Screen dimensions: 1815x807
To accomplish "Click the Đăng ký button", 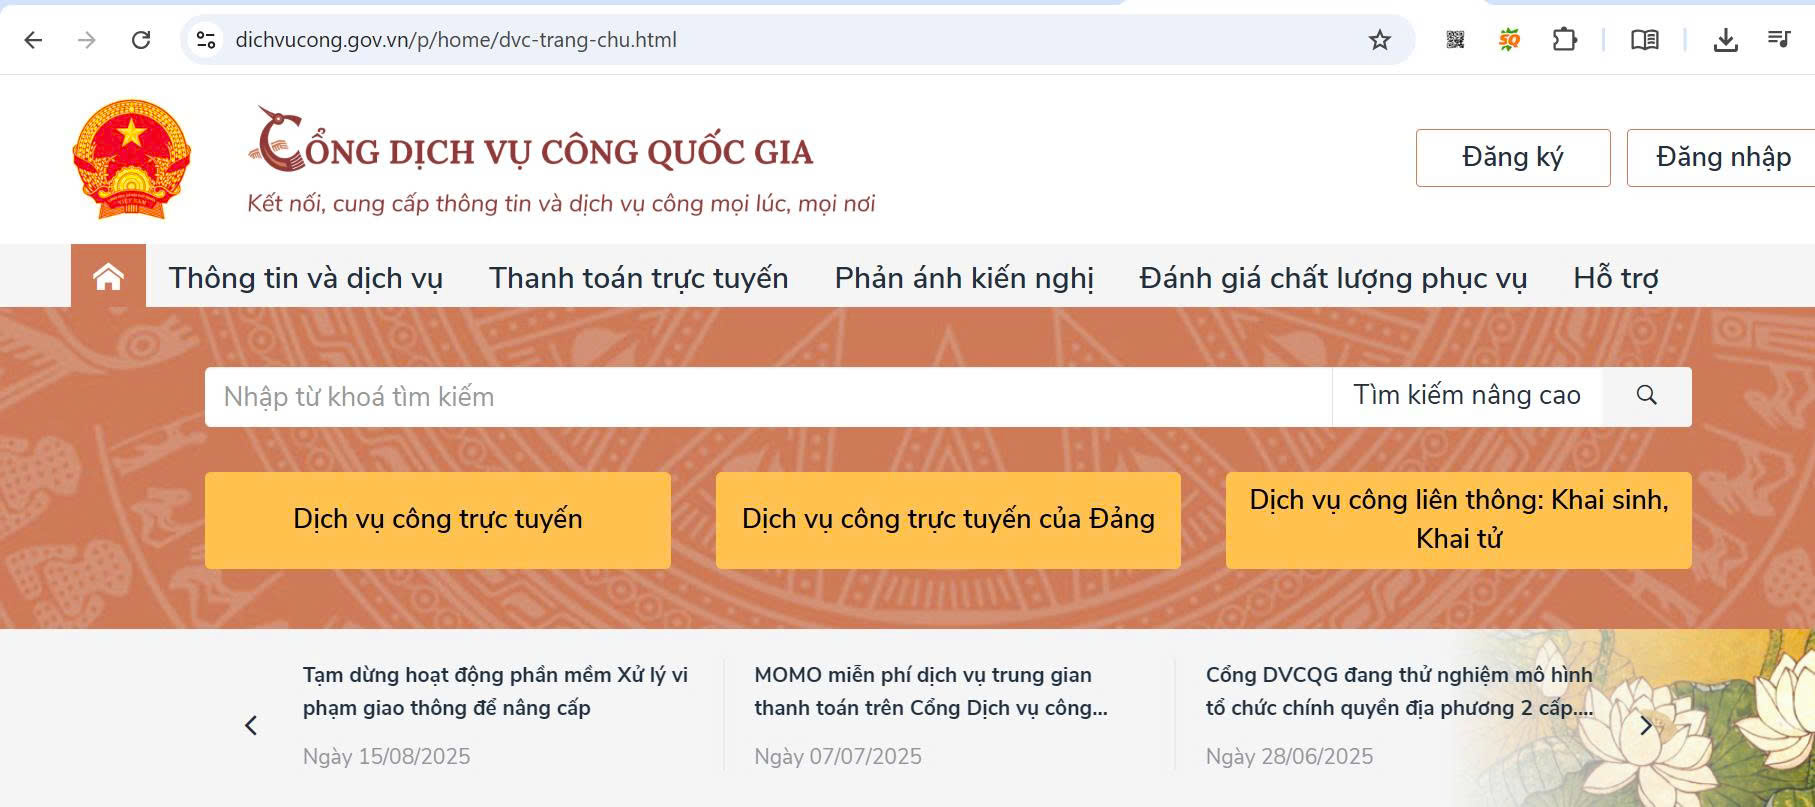I will point(1512,158).
